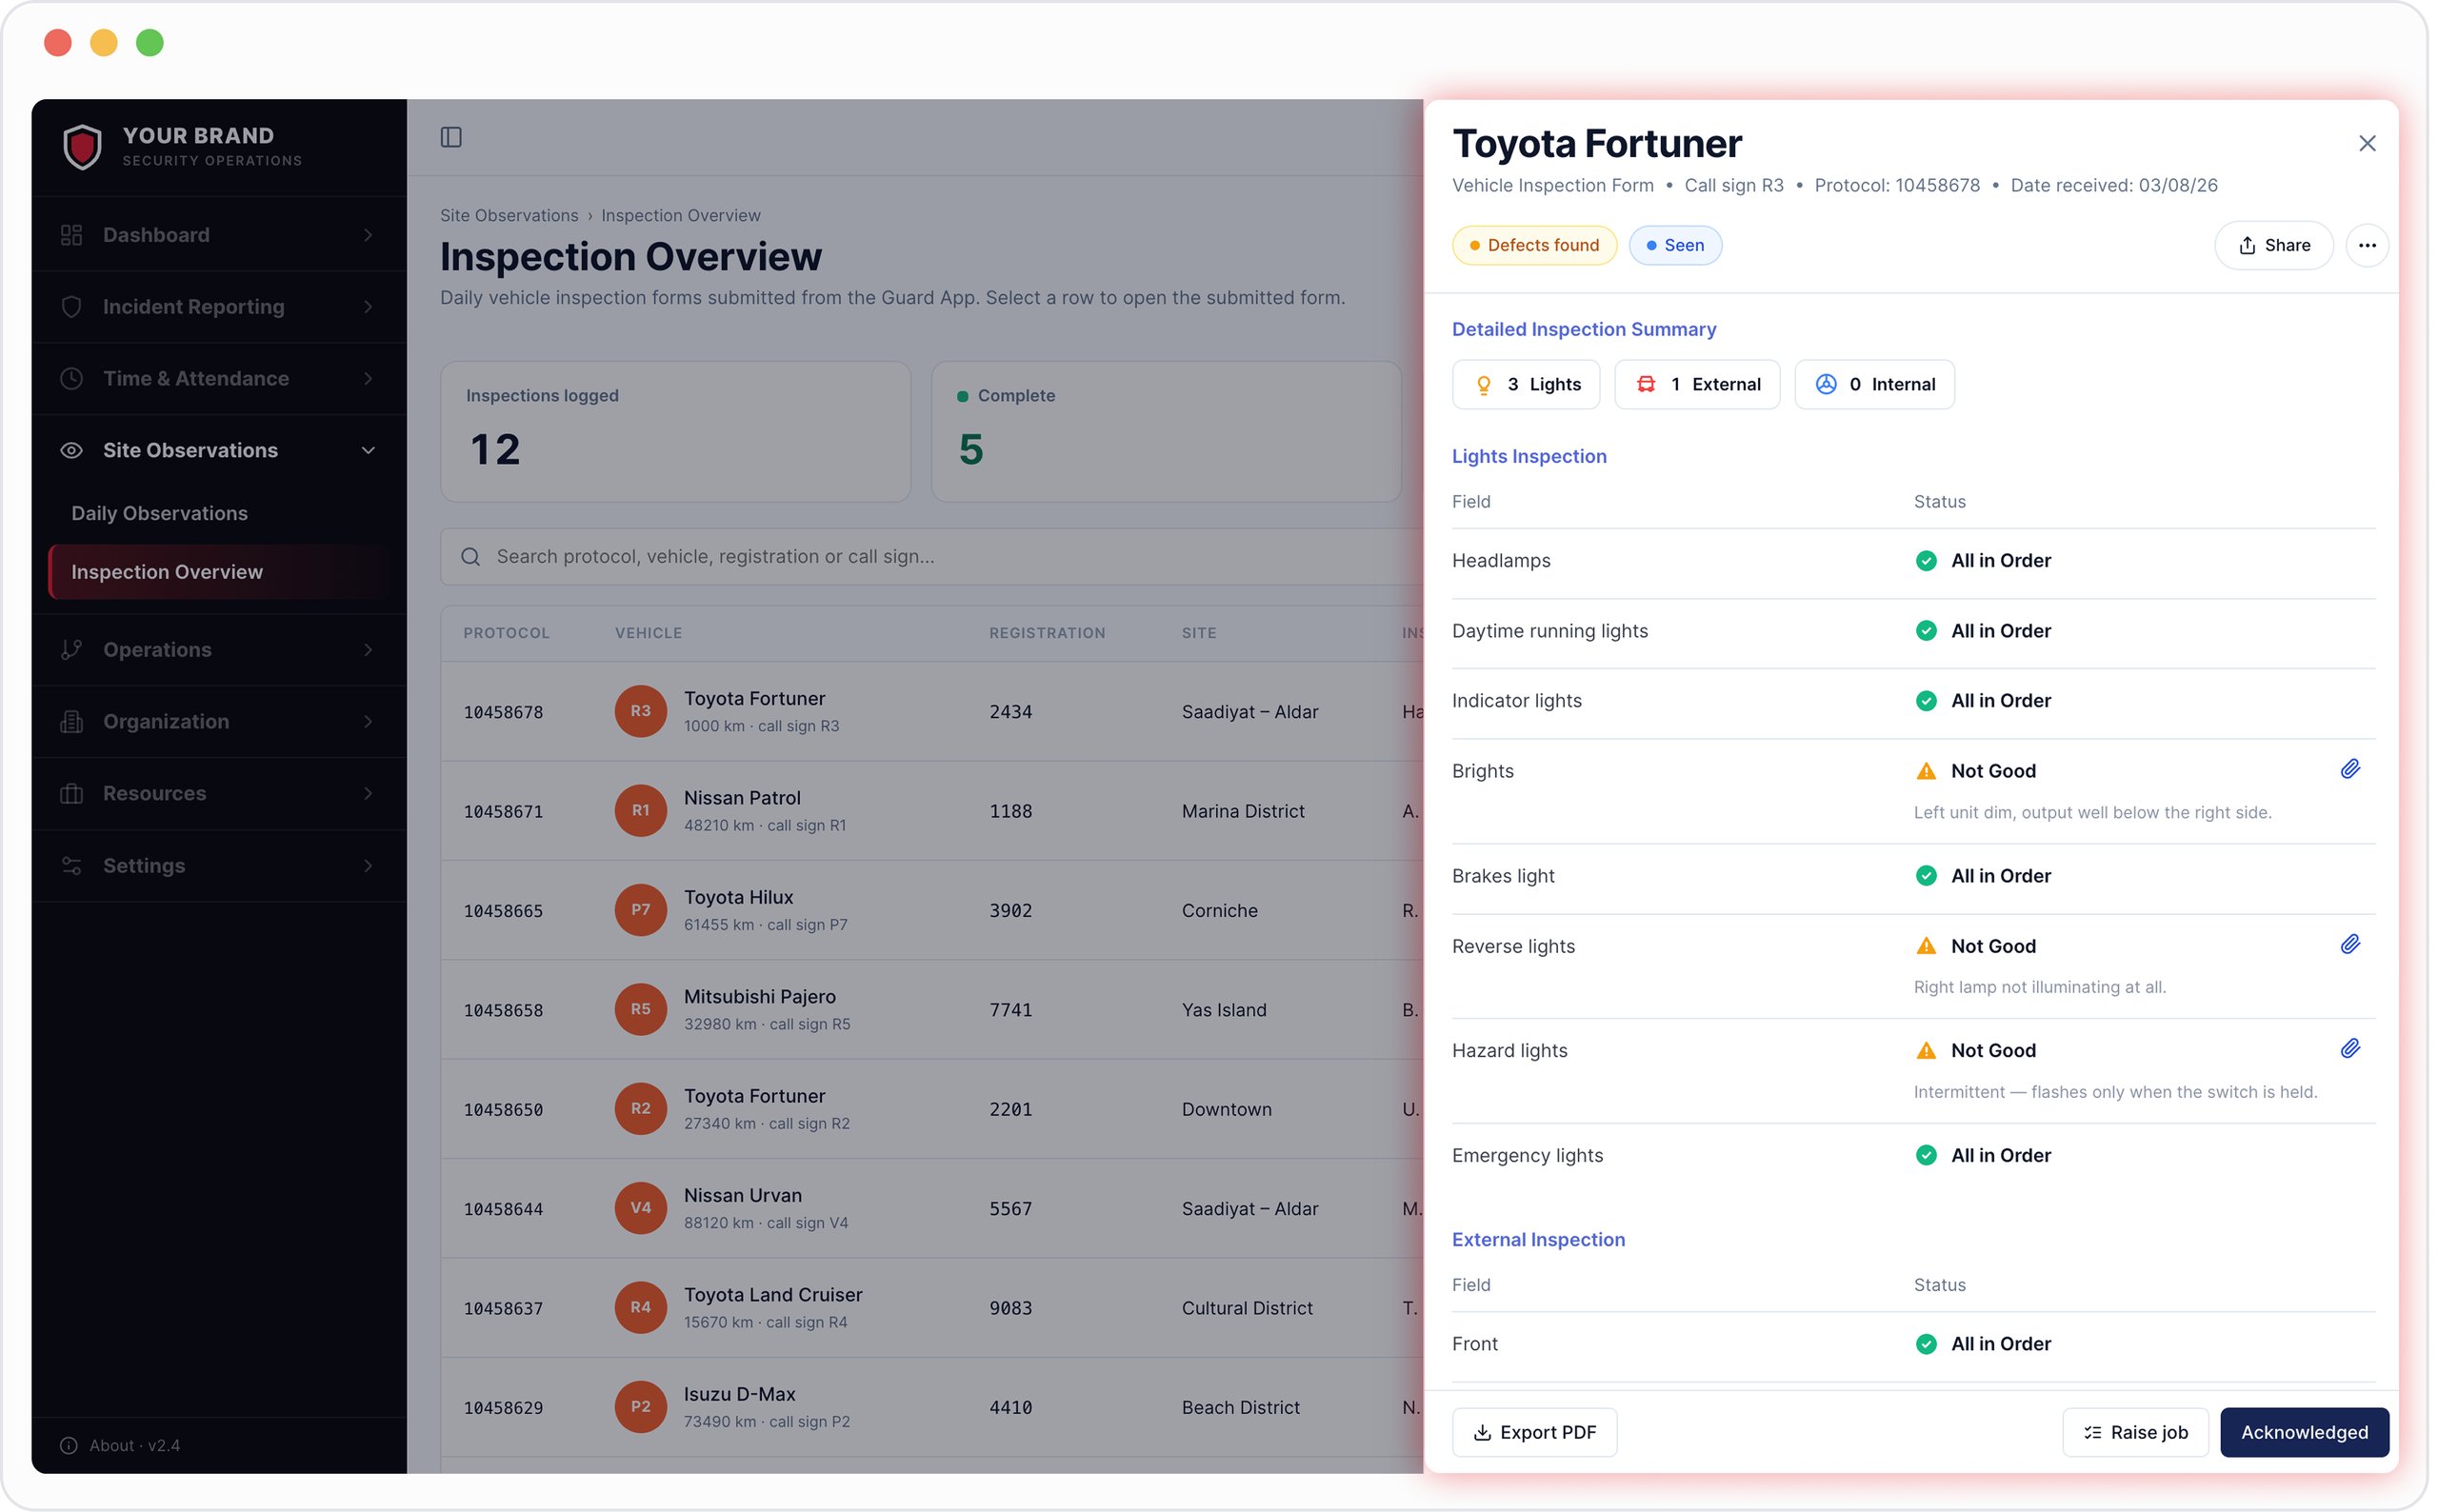Screen dimensions: 2438x1512
Task: Click registration 9083 cell
Action: 1010,1308
